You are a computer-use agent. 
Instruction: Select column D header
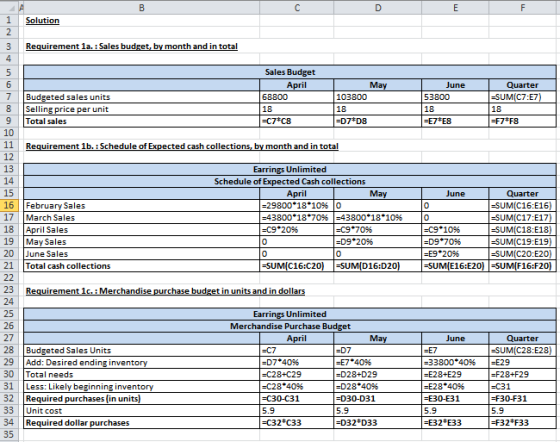coord(378,7)
